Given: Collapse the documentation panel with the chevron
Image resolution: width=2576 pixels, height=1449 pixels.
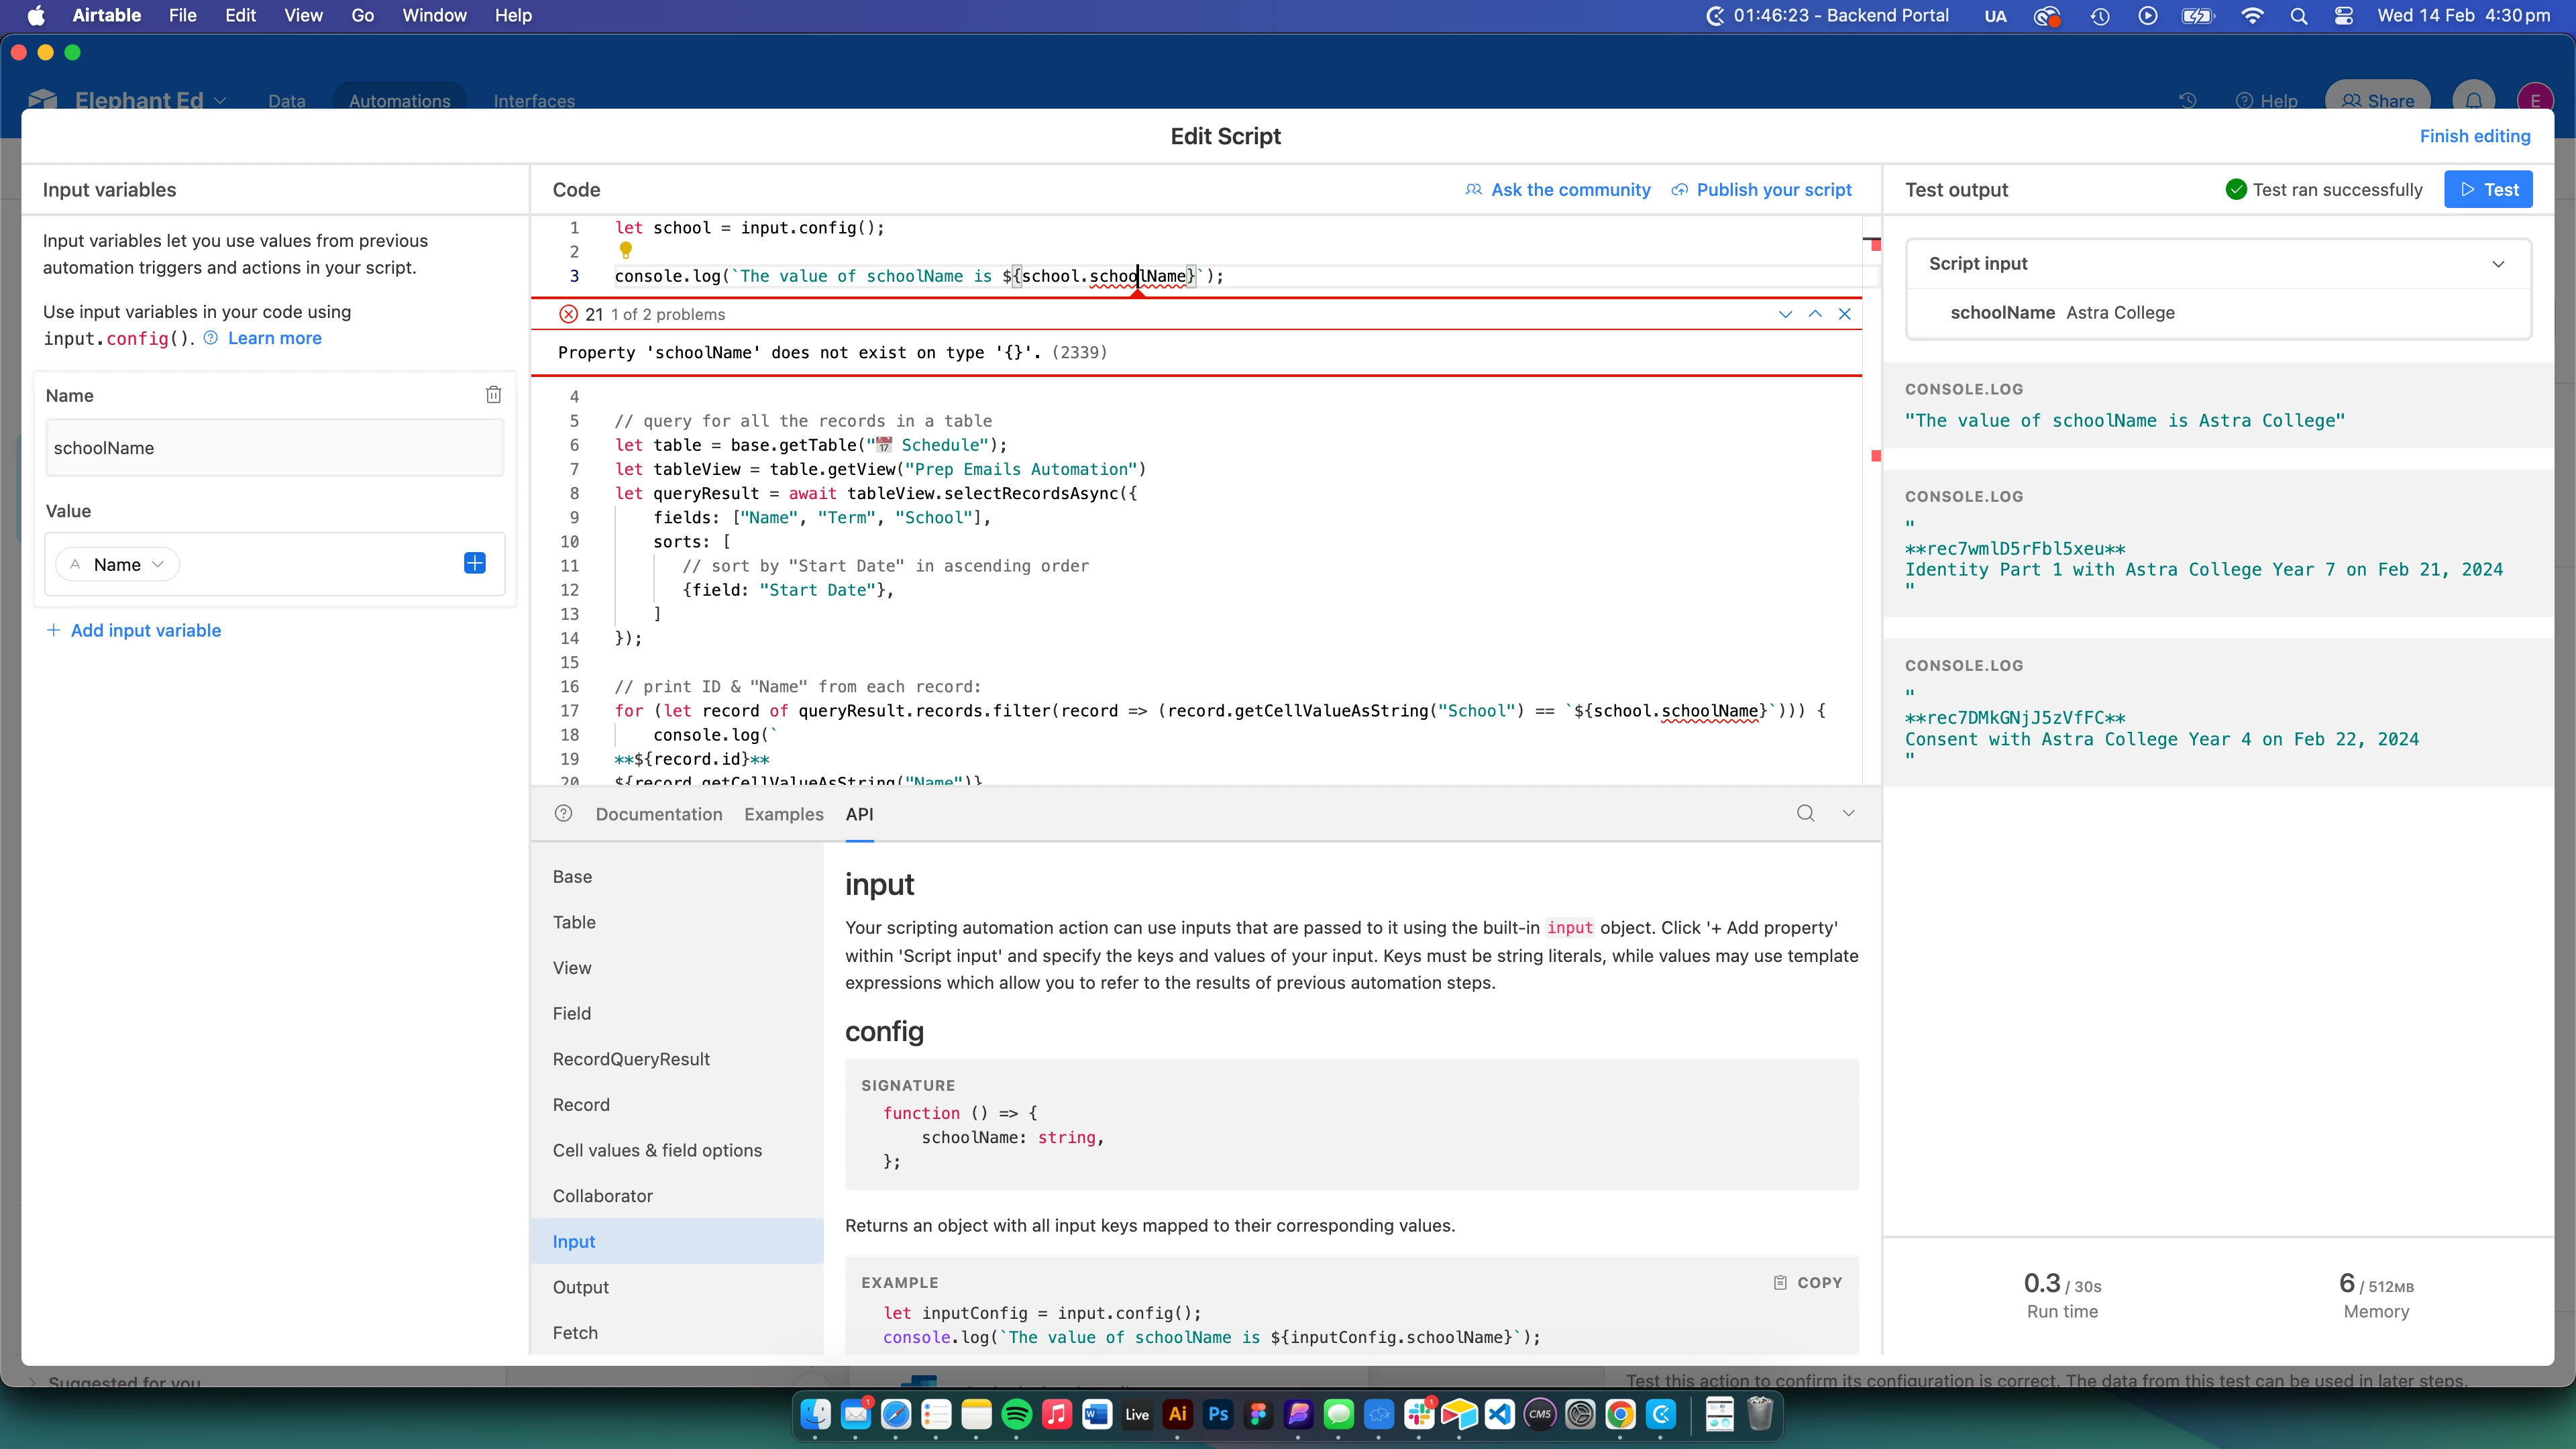Looking at the screenshot, I should (1849, 813).
